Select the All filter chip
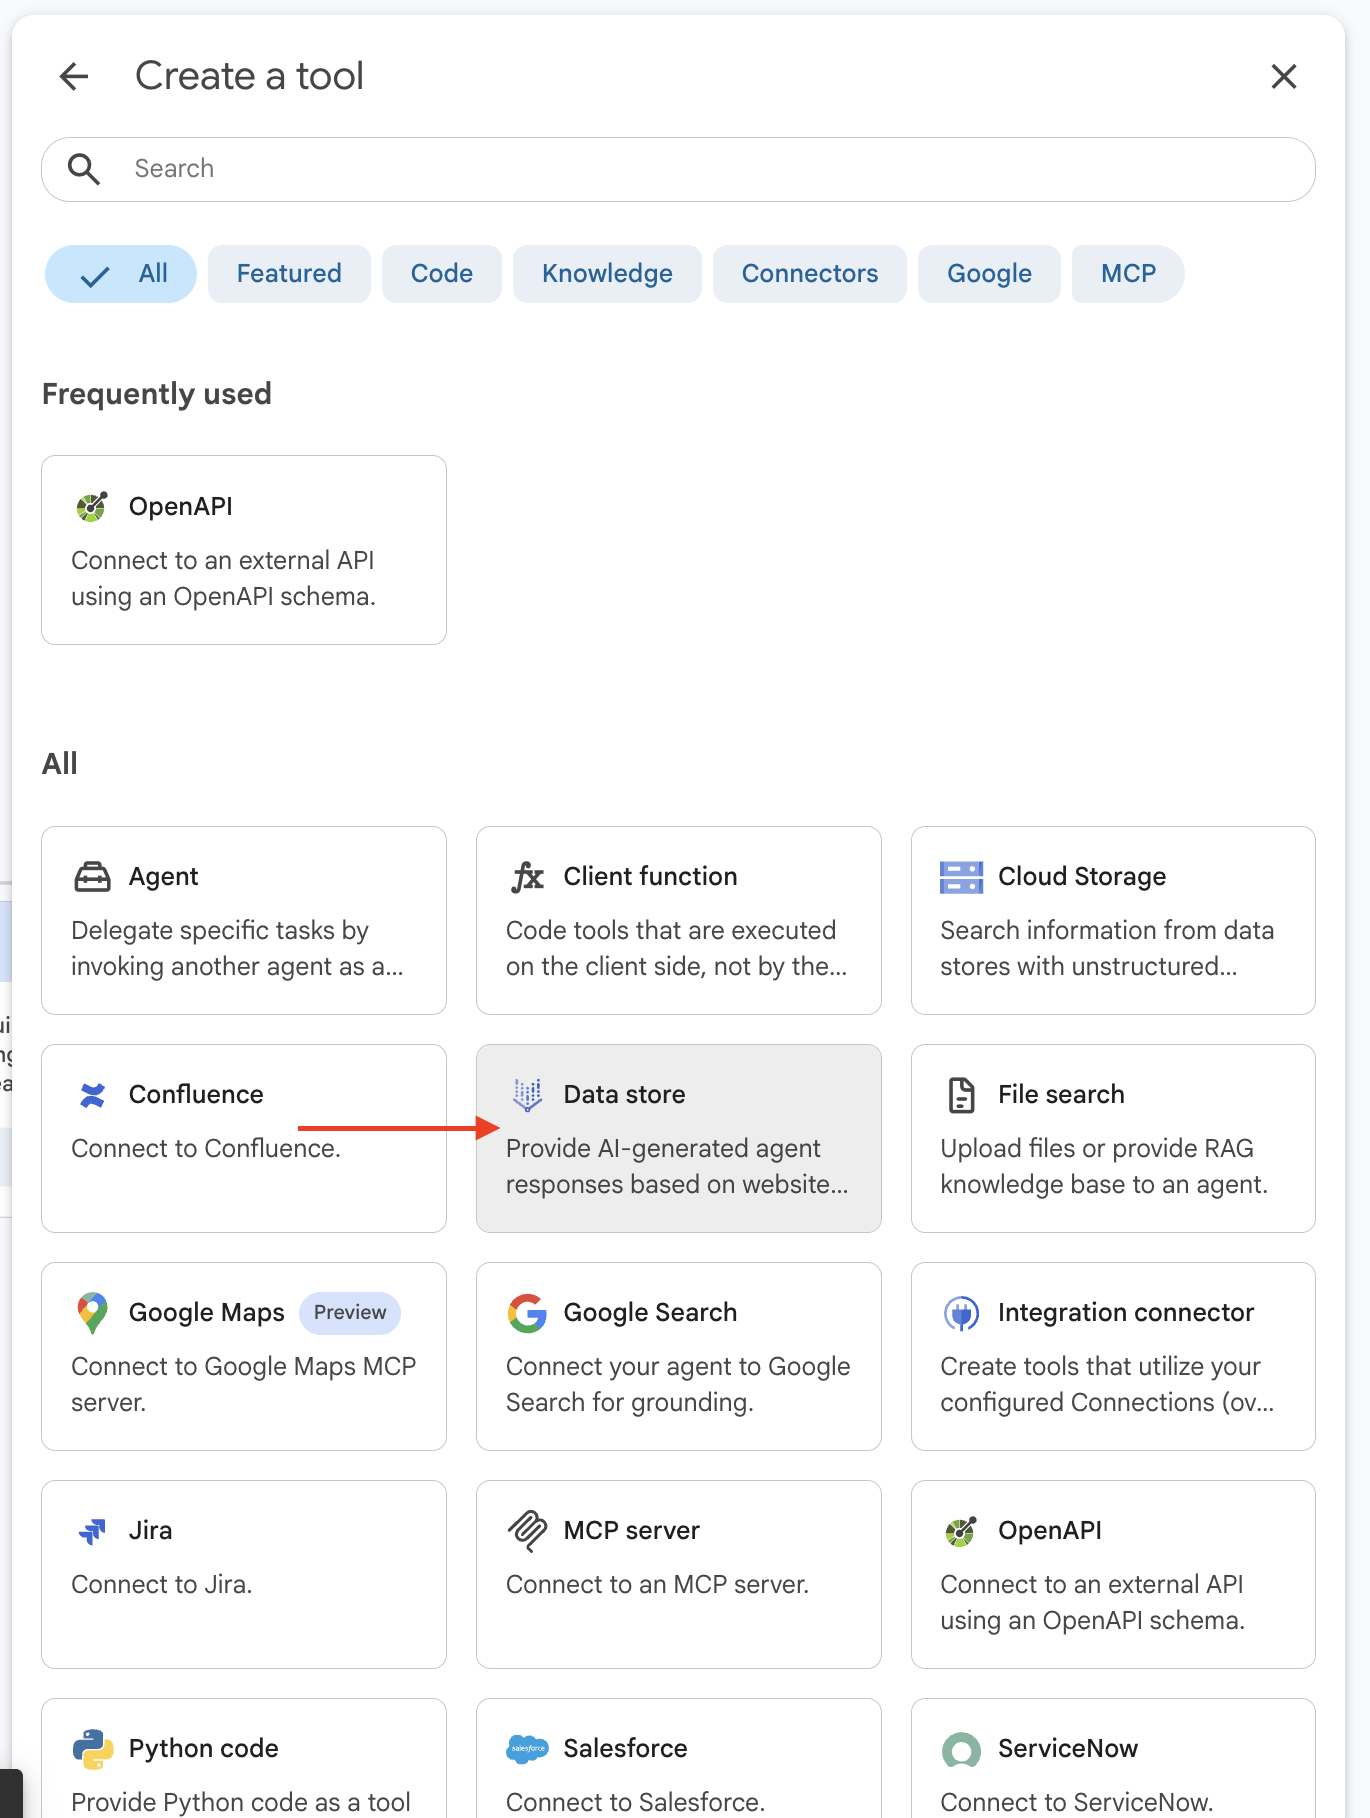The width and height of the screenshot is (1370, 1818). [121, 274]
